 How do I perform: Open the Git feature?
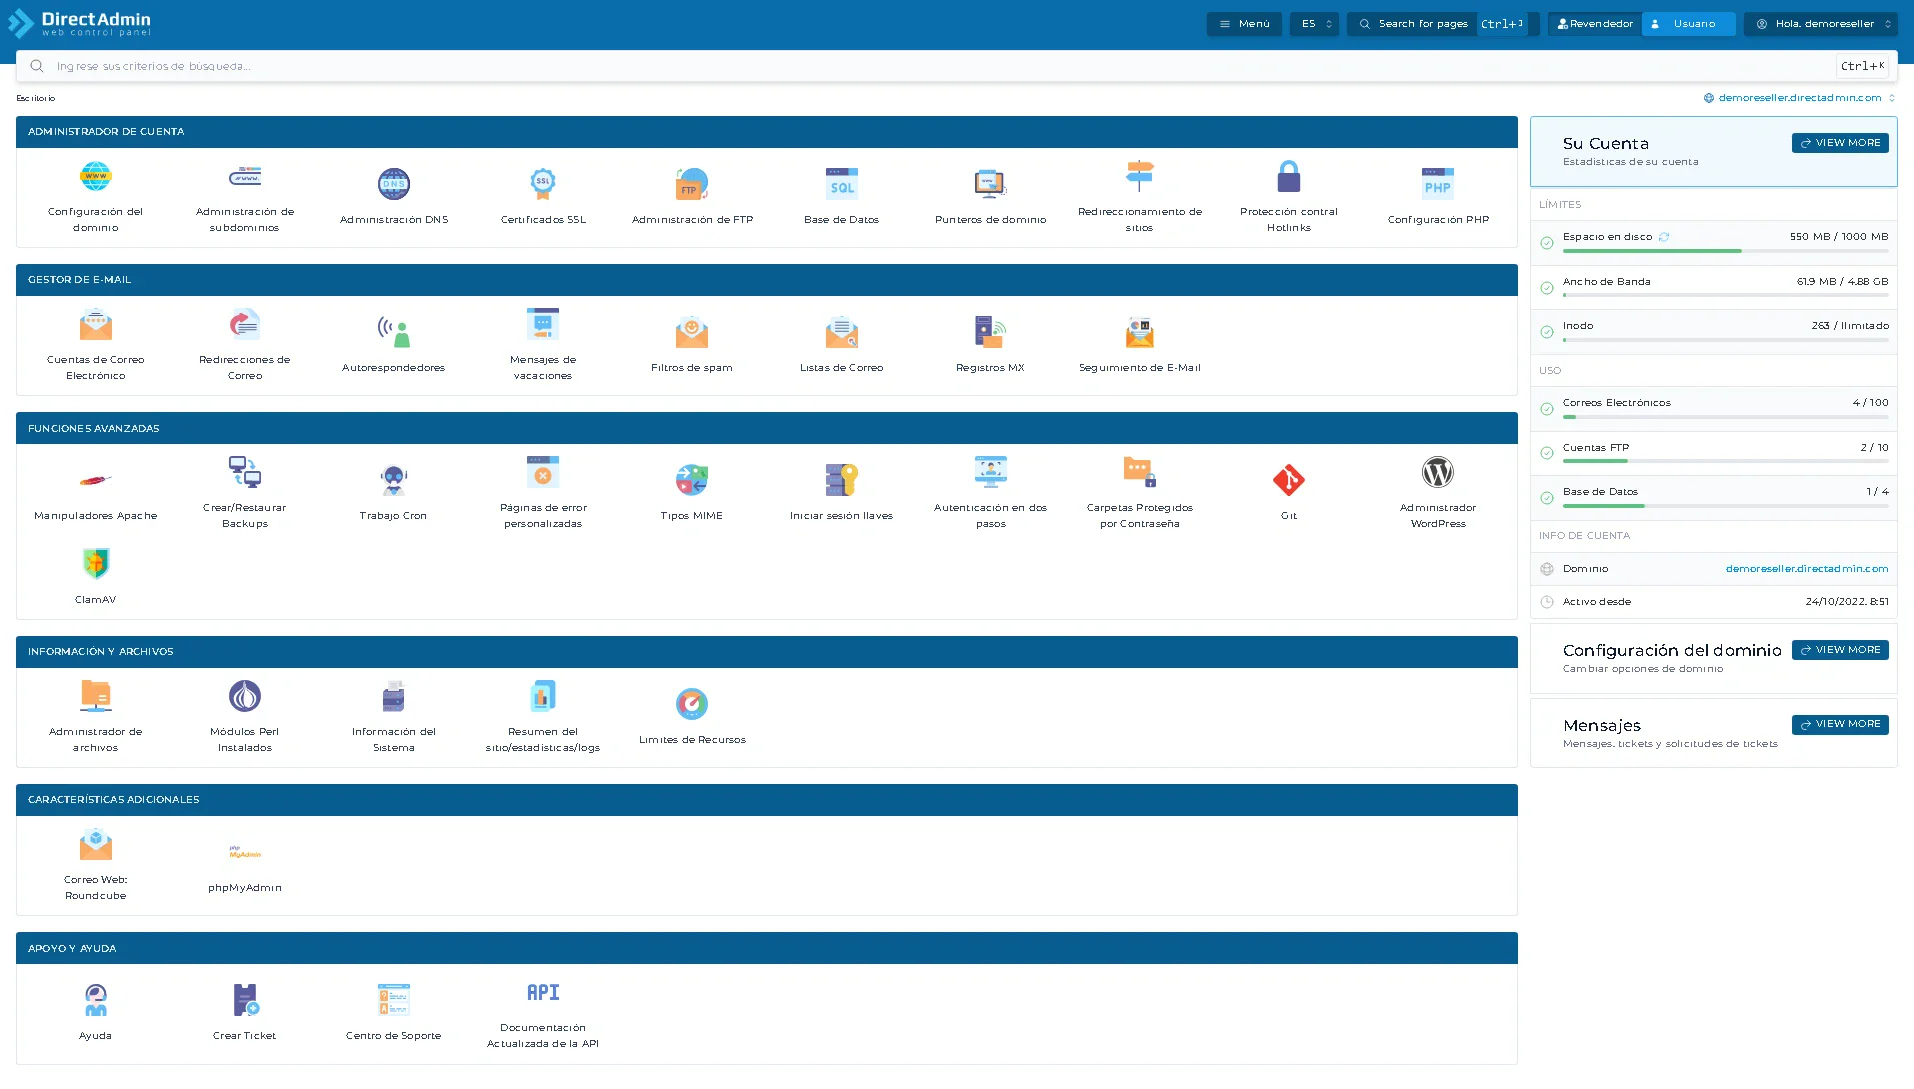pos(1289,490)
